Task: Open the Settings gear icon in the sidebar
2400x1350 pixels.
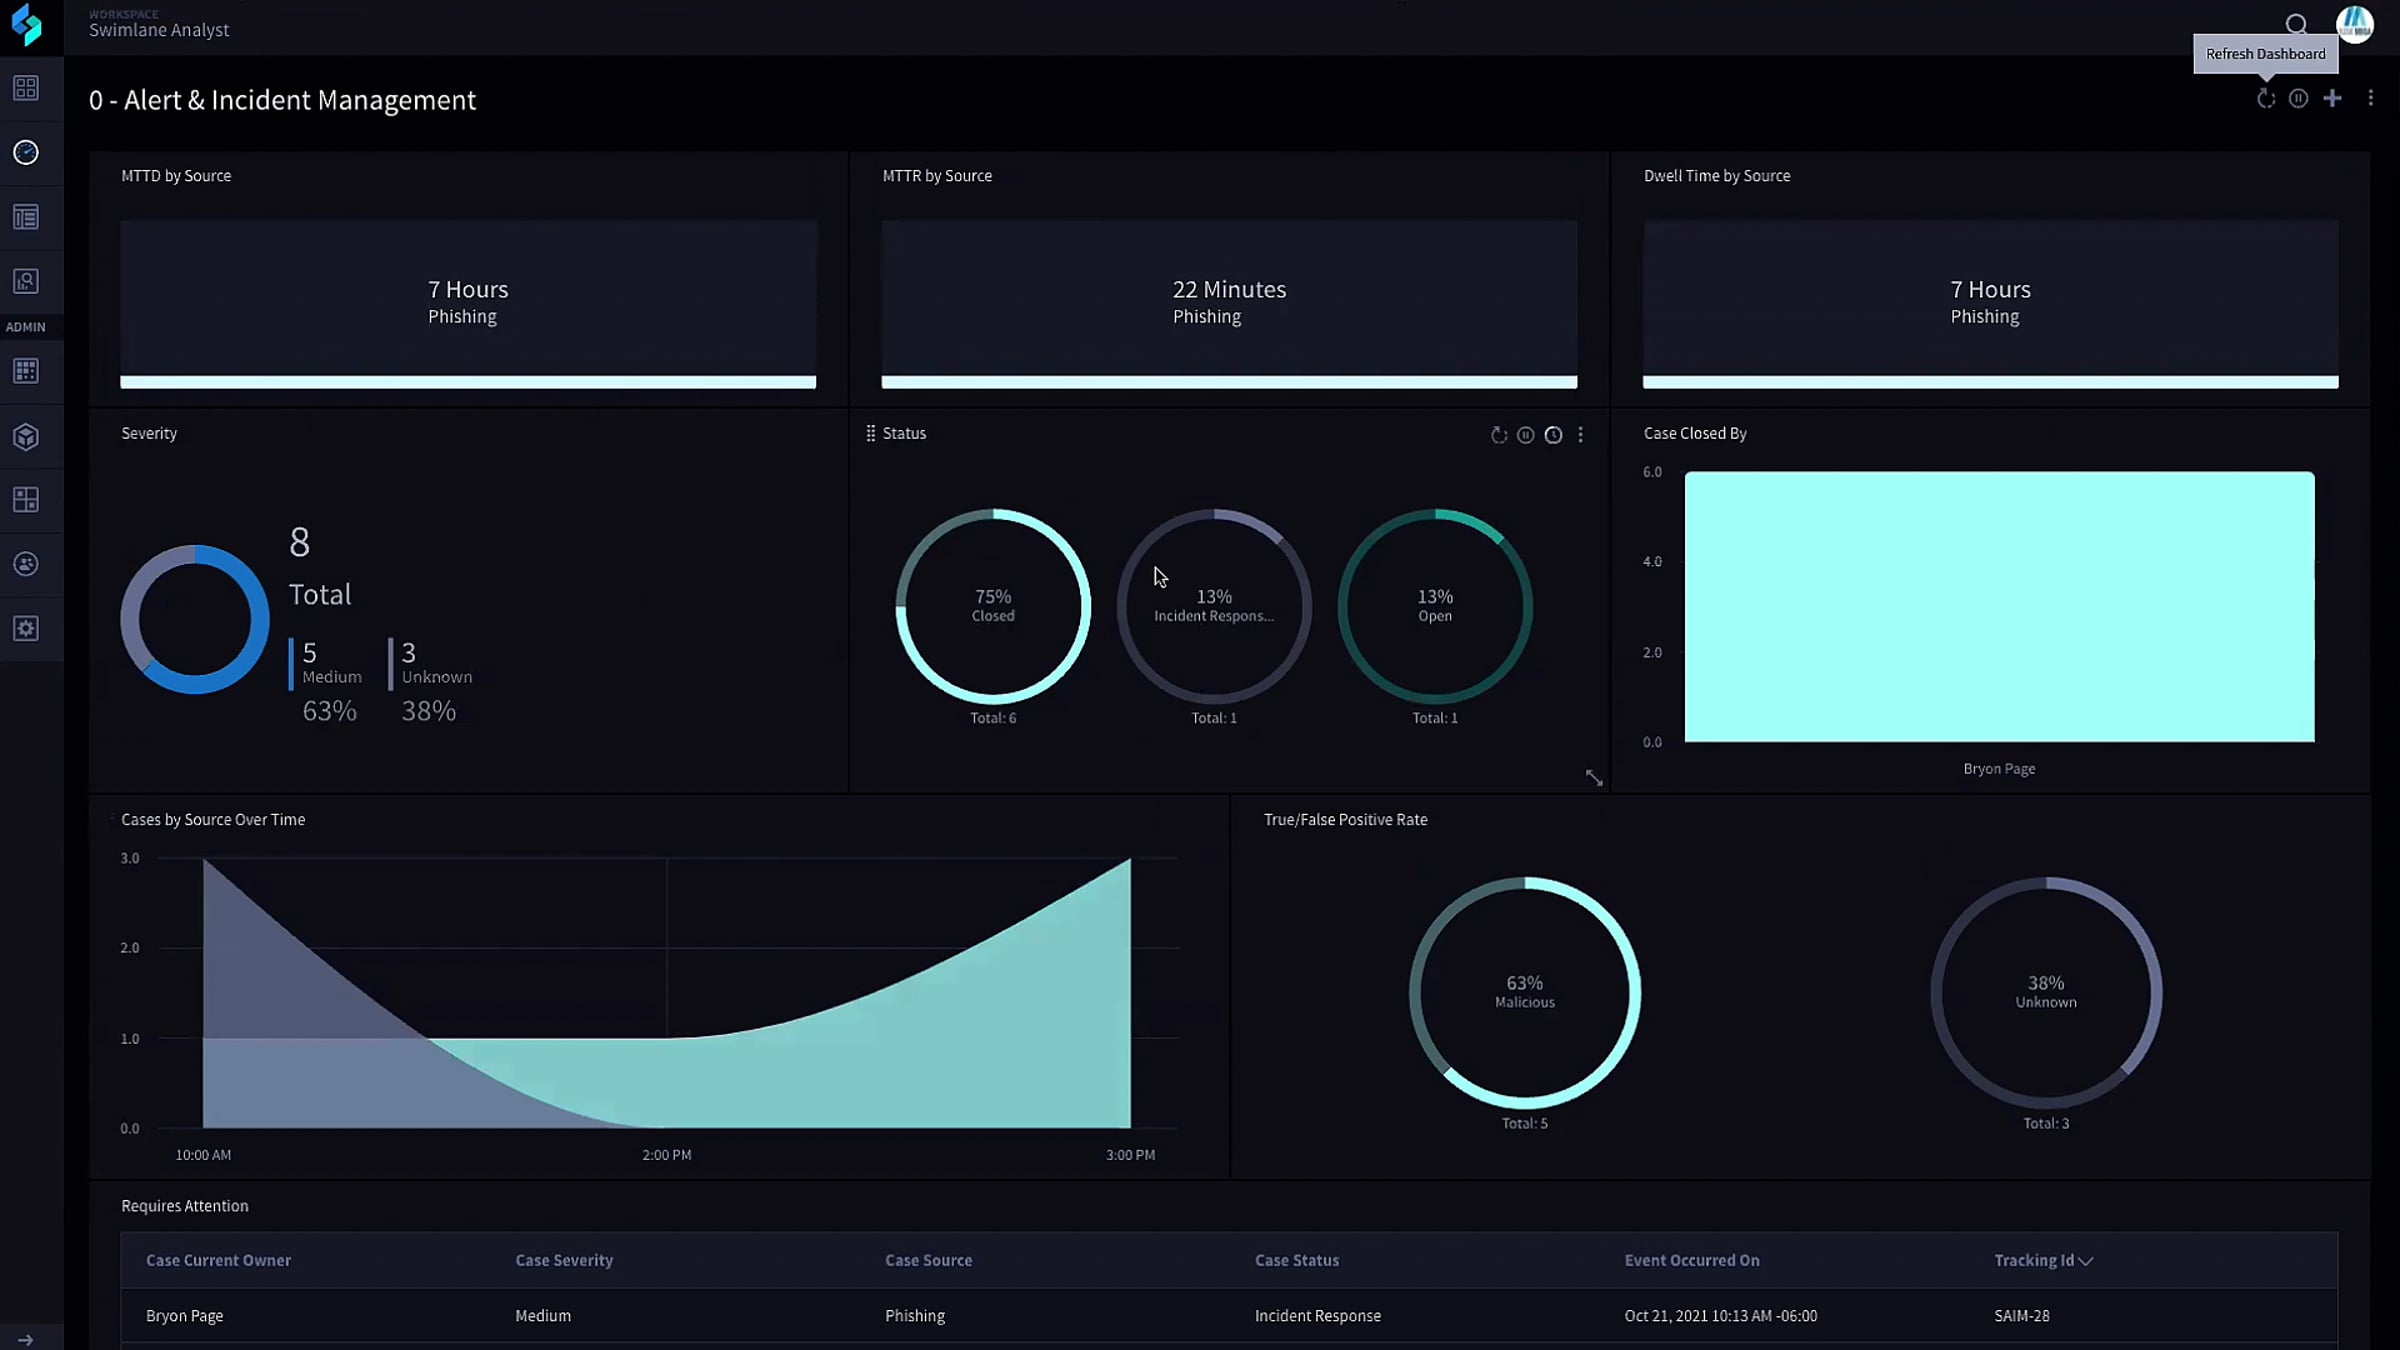Action: coord(26,628)
